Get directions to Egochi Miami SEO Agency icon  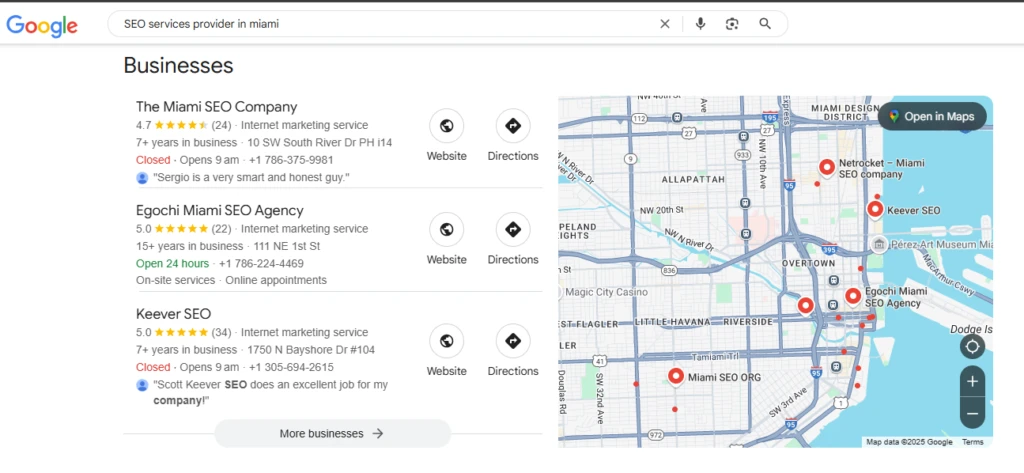point(513,229)
